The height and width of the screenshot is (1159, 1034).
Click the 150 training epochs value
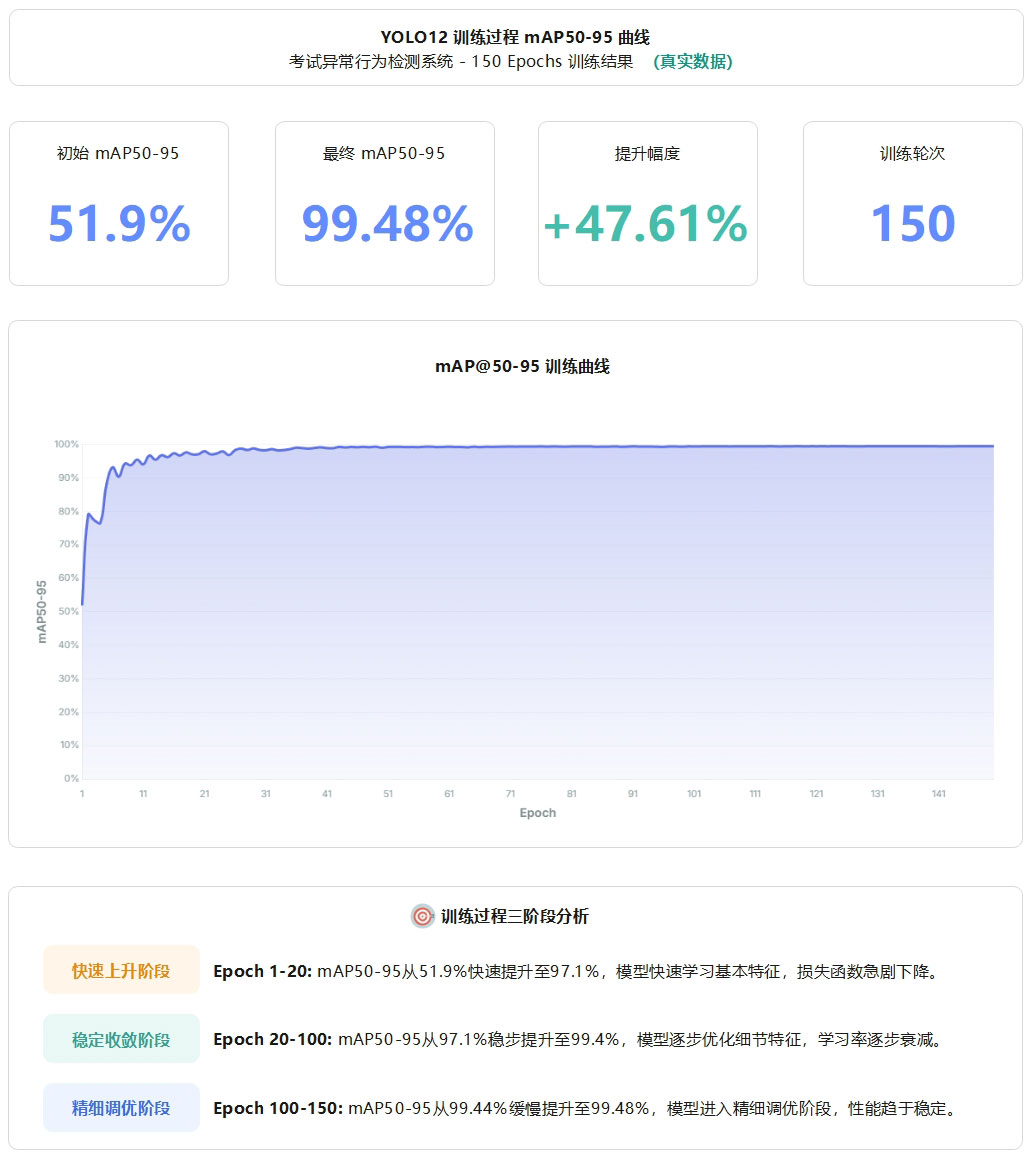[912, 224]
